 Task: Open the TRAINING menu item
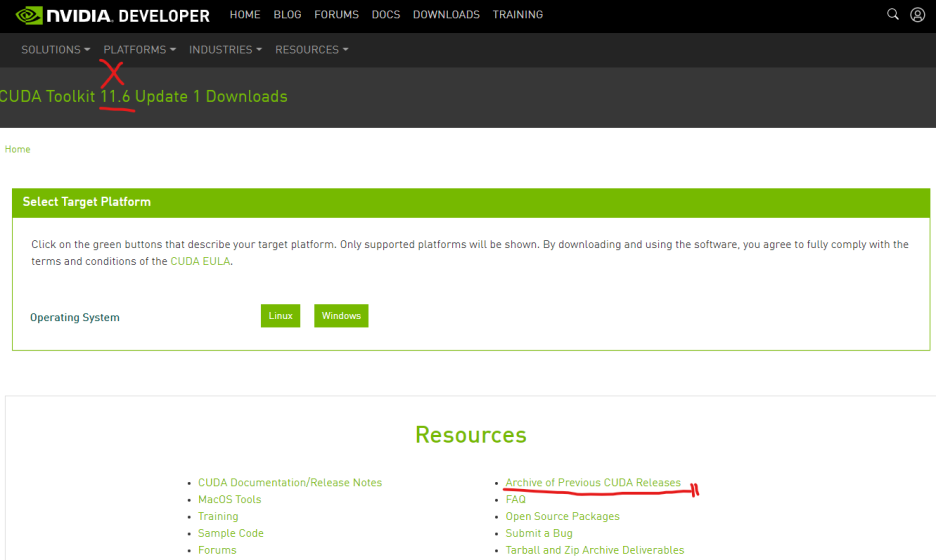[518, 14]
